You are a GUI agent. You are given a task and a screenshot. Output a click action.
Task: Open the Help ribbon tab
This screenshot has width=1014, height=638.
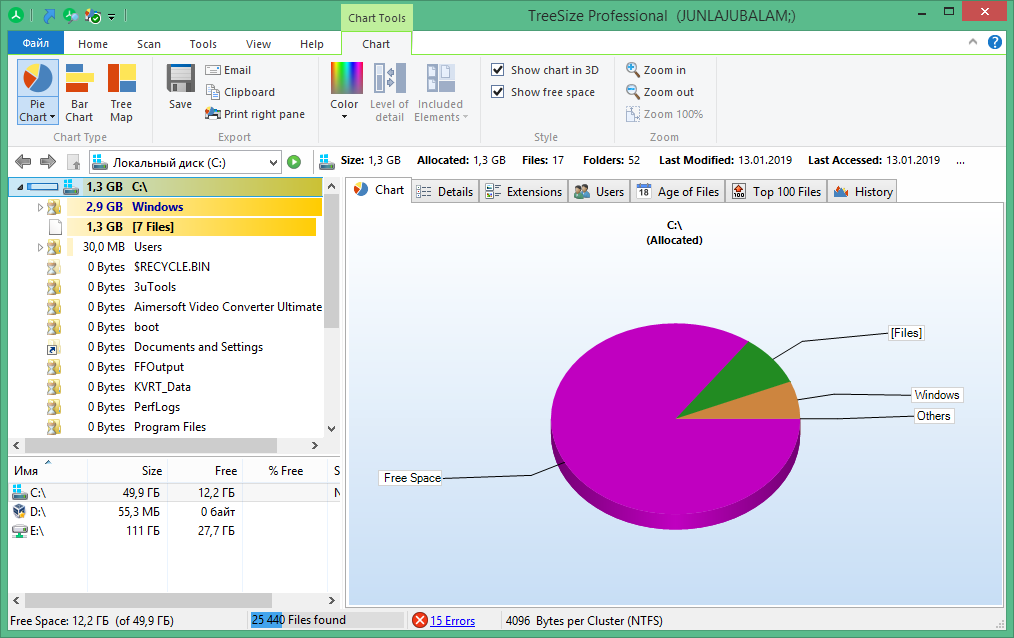[312, 44]
